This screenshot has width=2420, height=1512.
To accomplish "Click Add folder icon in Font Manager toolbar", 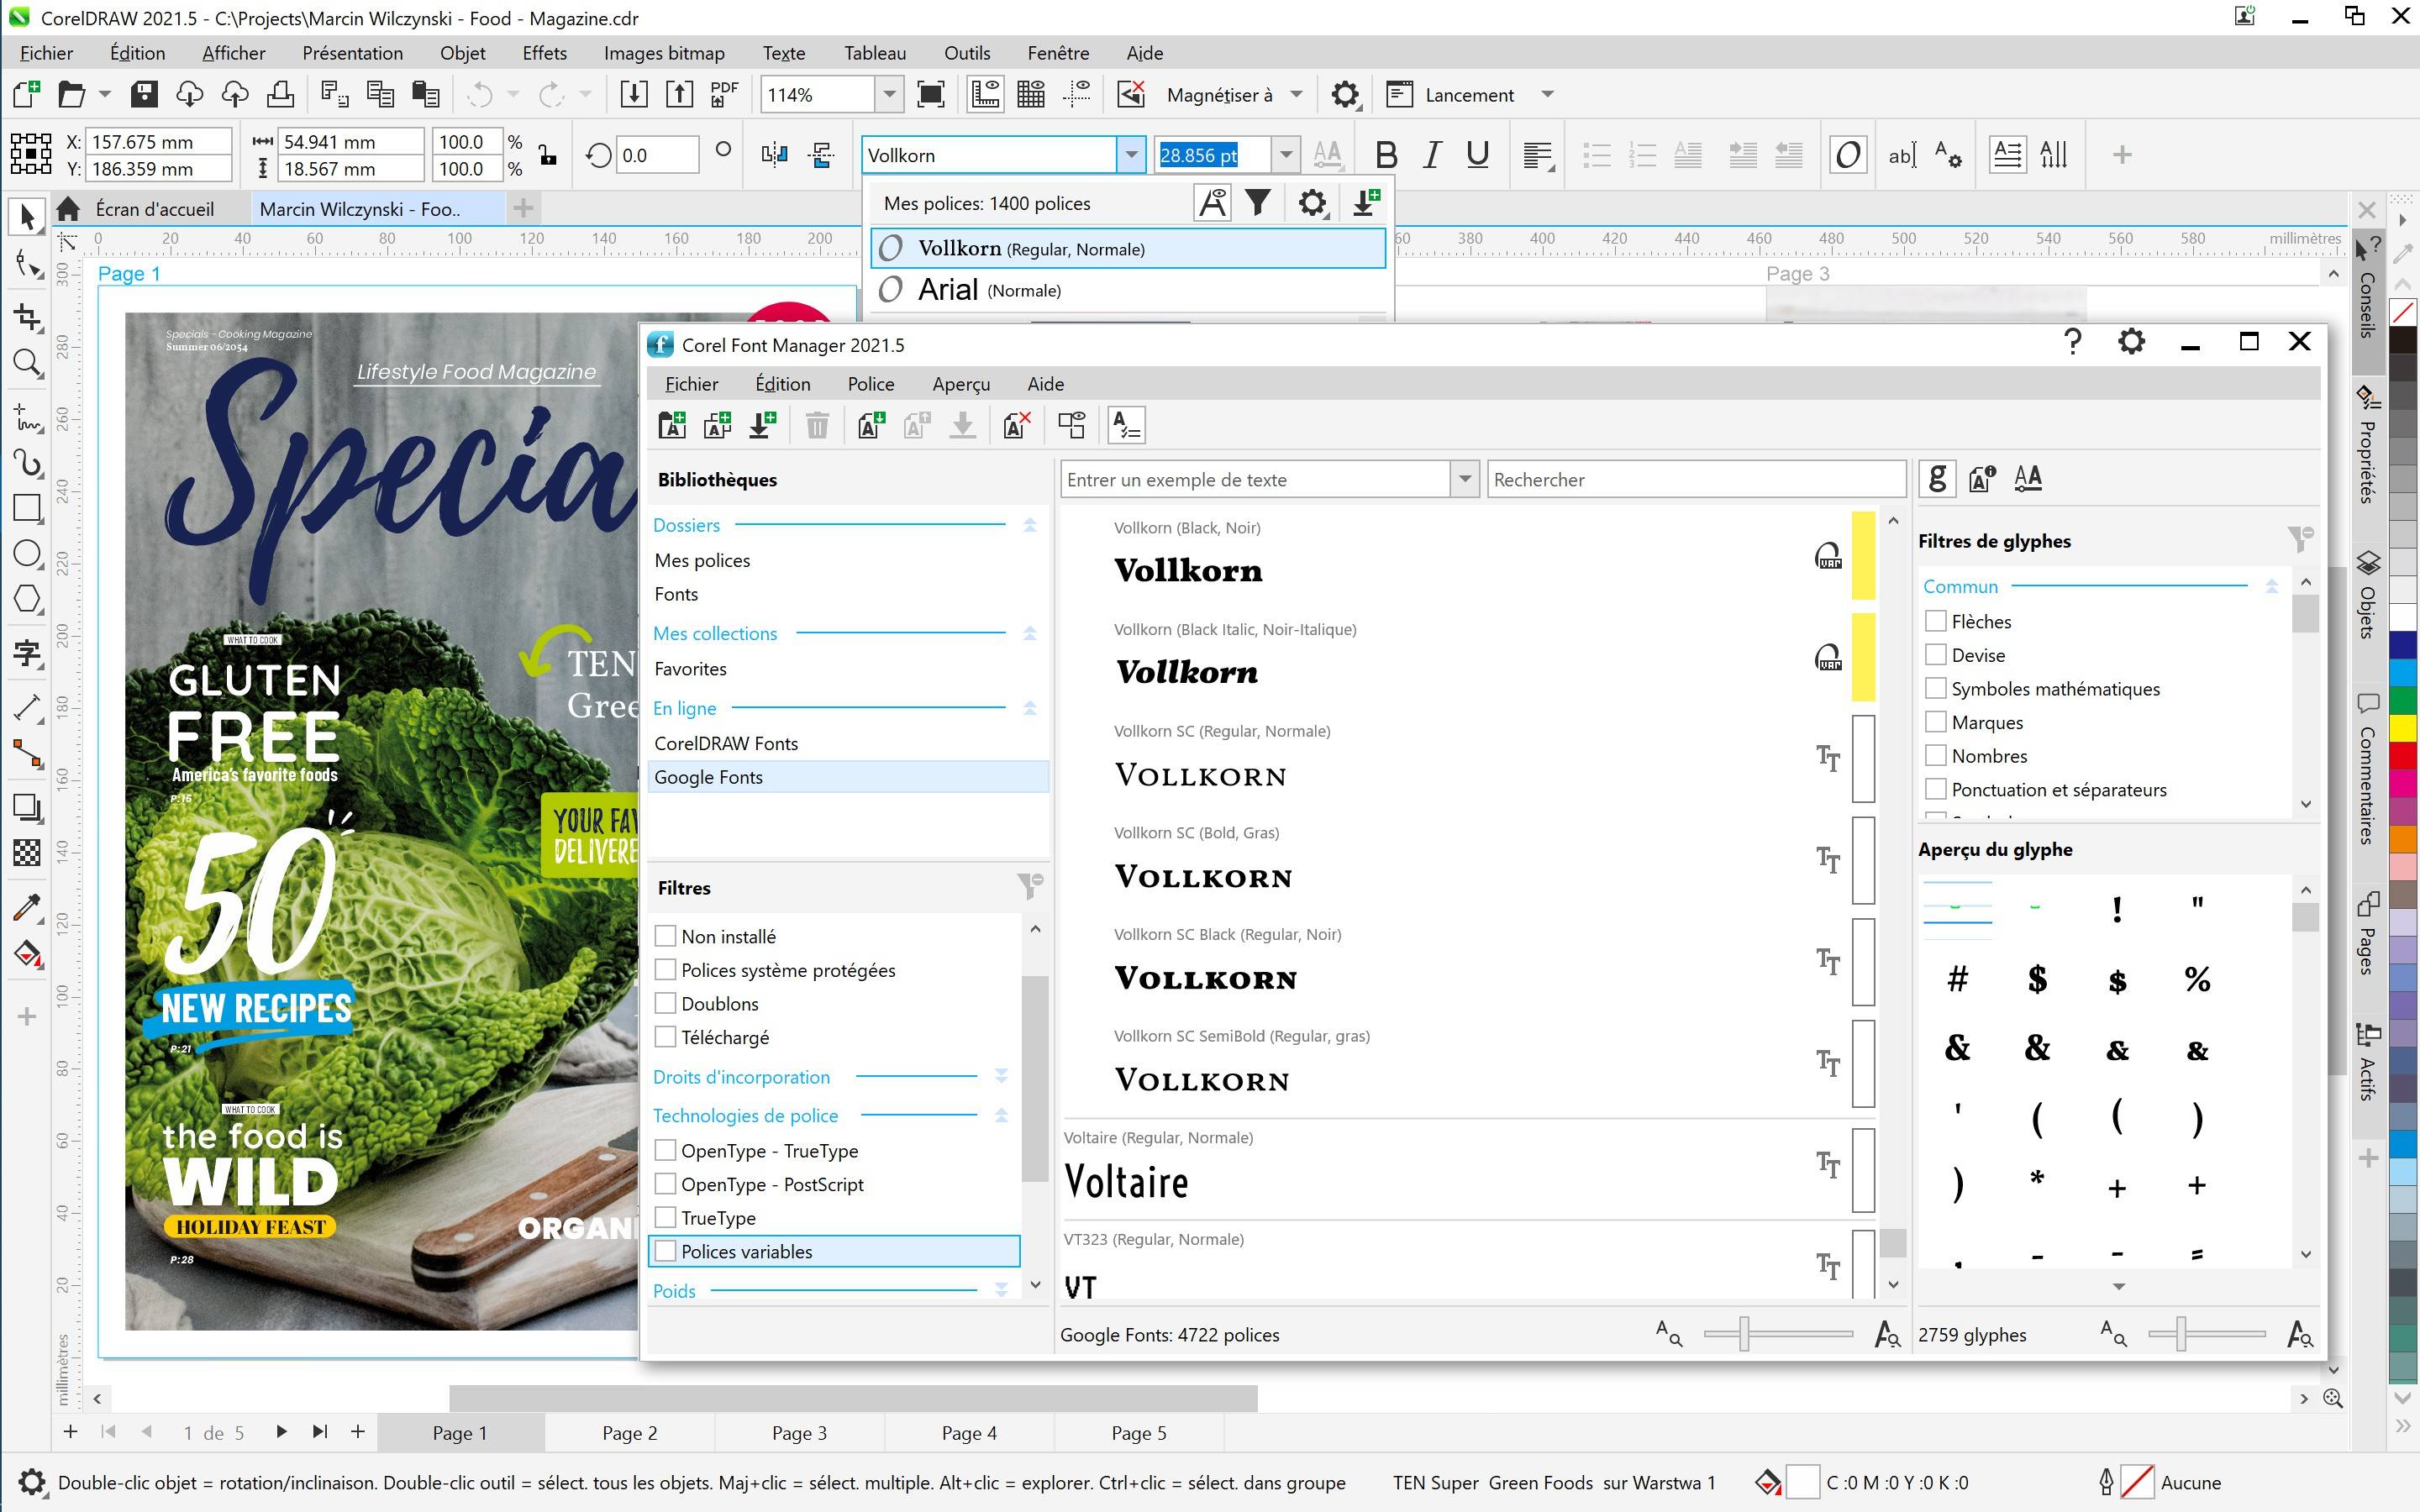I will (x=672, y=425).
